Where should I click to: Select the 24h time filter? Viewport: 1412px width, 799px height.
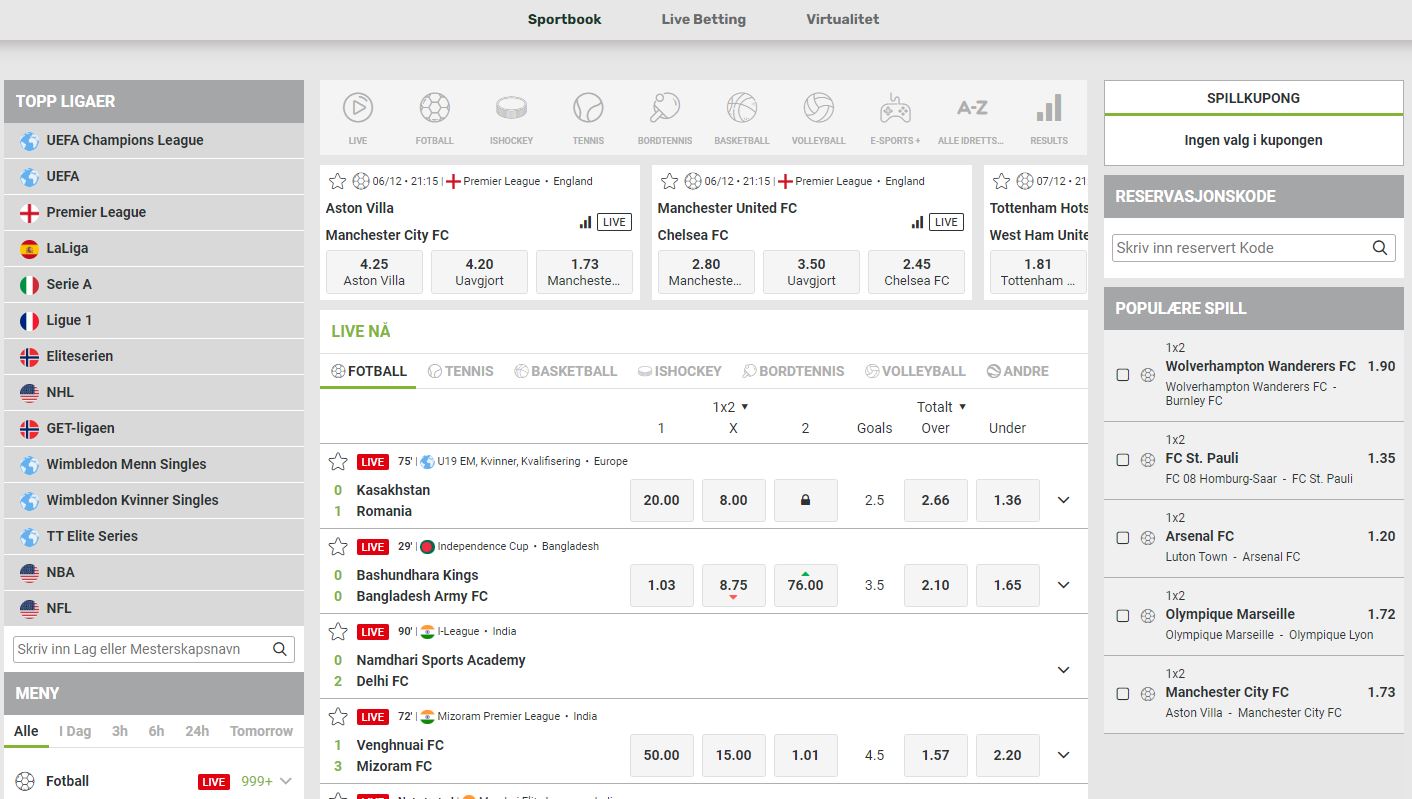(x=197, y=731)
